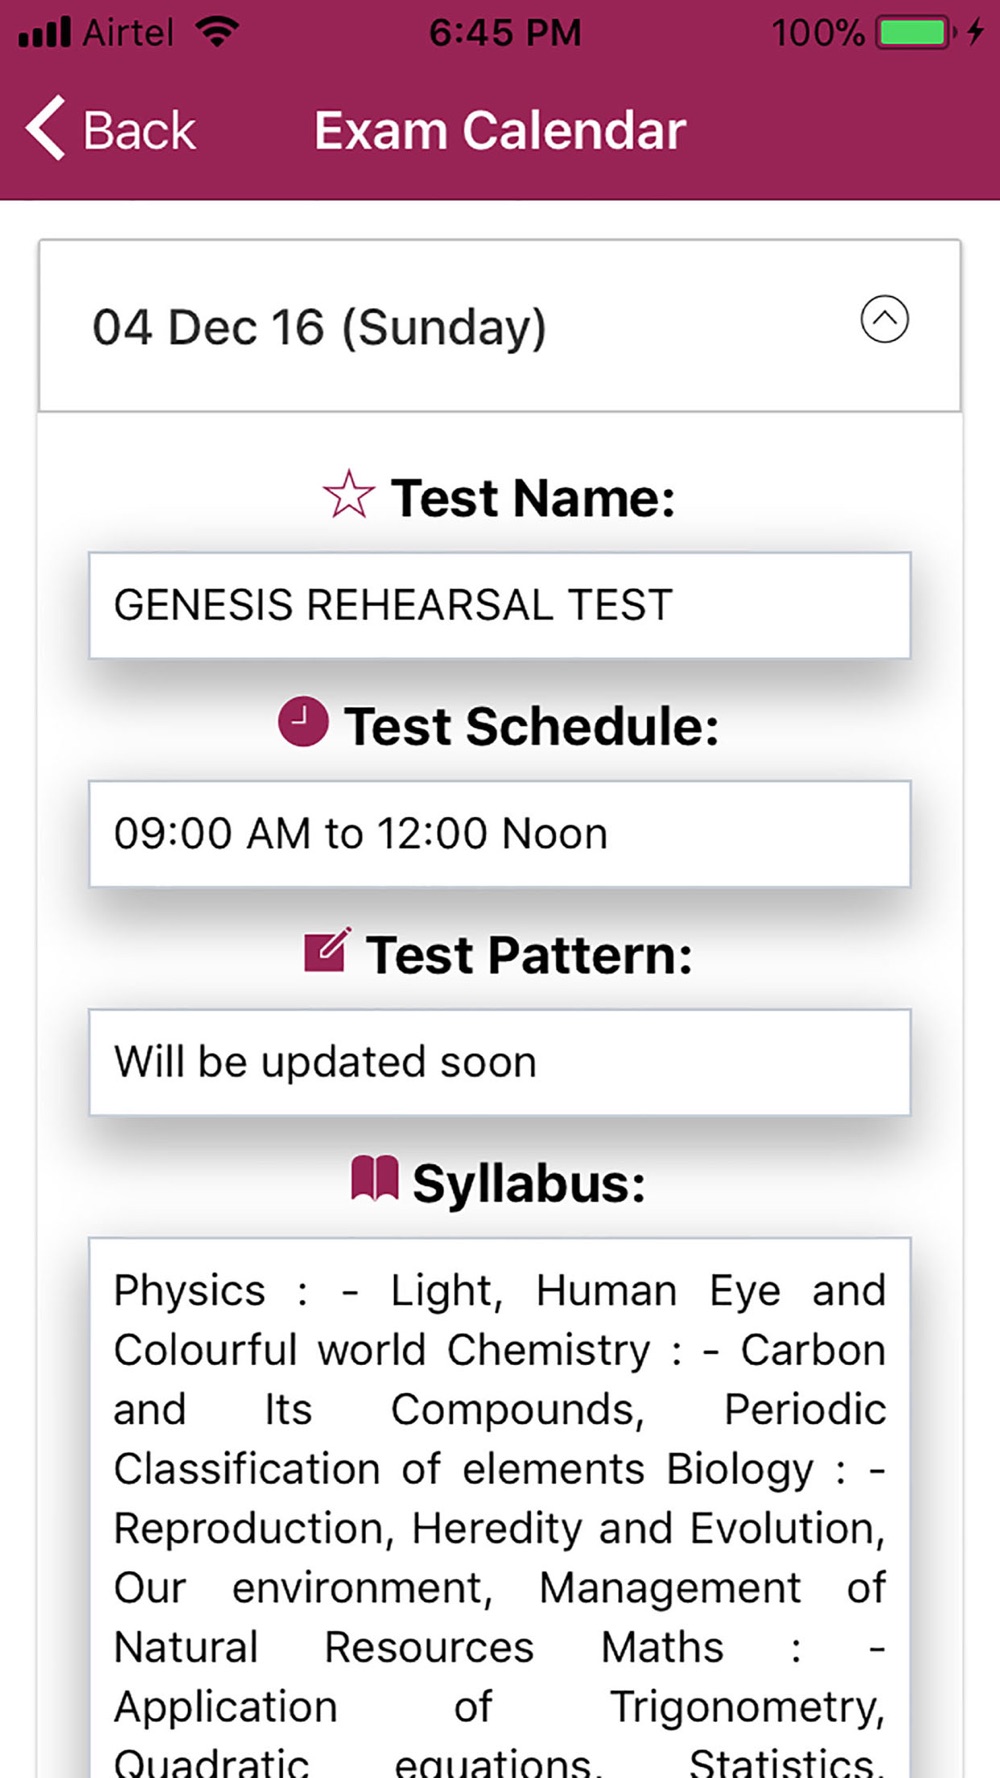Click the open book icon beside Syllabus
This screenshot has height=1778, width=1000.
coord(375,1178)
